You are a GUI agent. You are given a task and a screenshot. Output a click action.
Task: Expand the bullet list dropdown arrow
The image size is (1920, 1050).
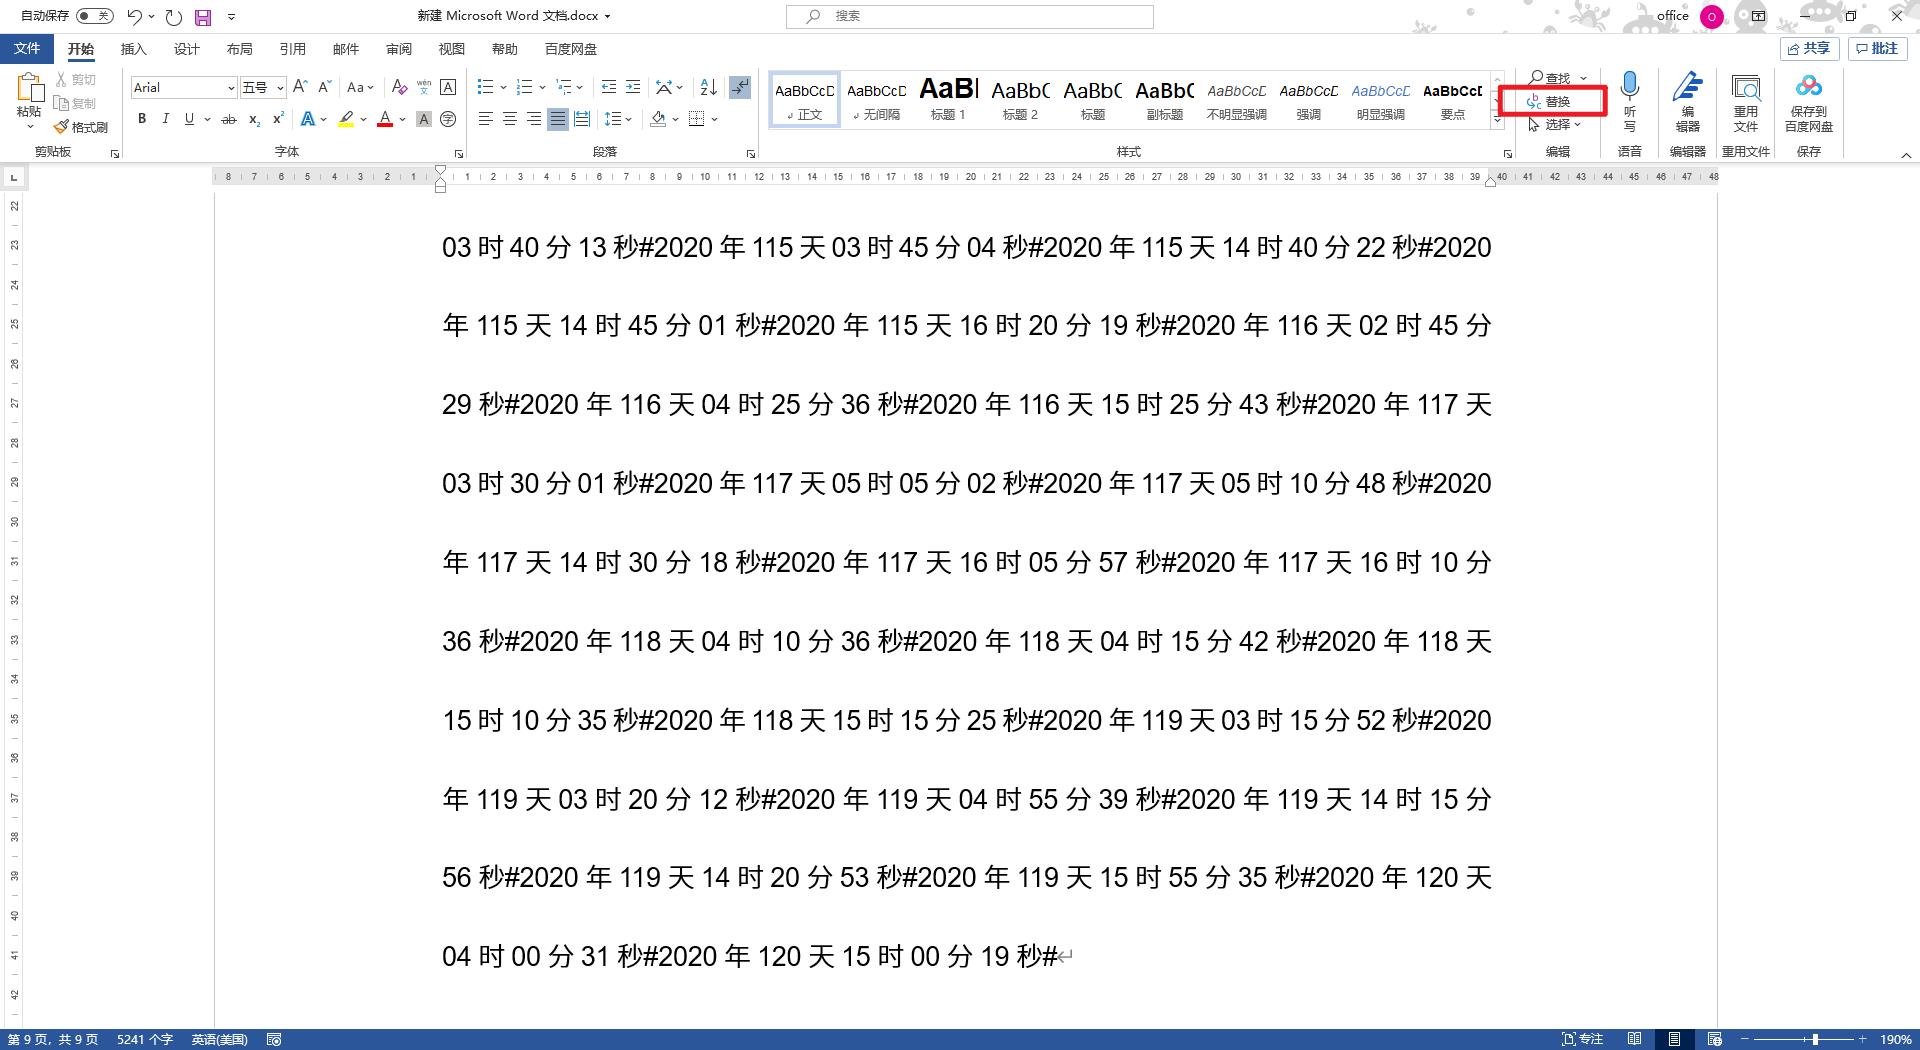pos(503,88)
